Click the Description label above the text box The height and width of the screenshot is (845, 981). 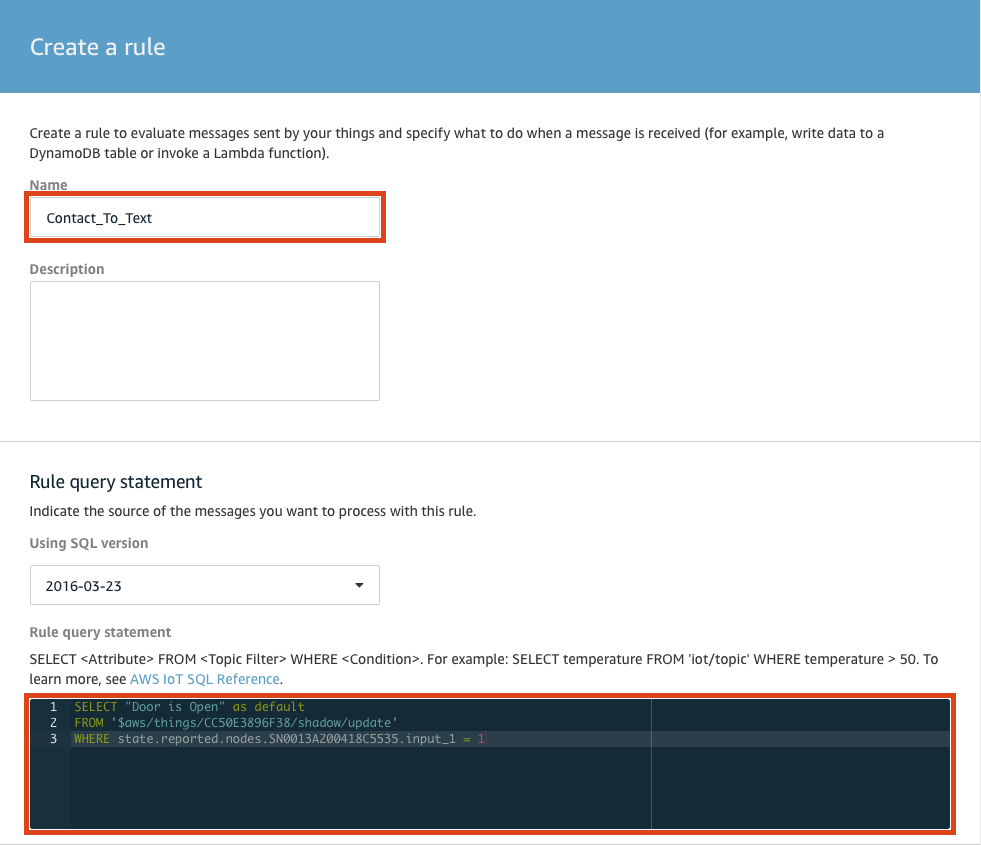pyautogui.click(x=67, y=269)
